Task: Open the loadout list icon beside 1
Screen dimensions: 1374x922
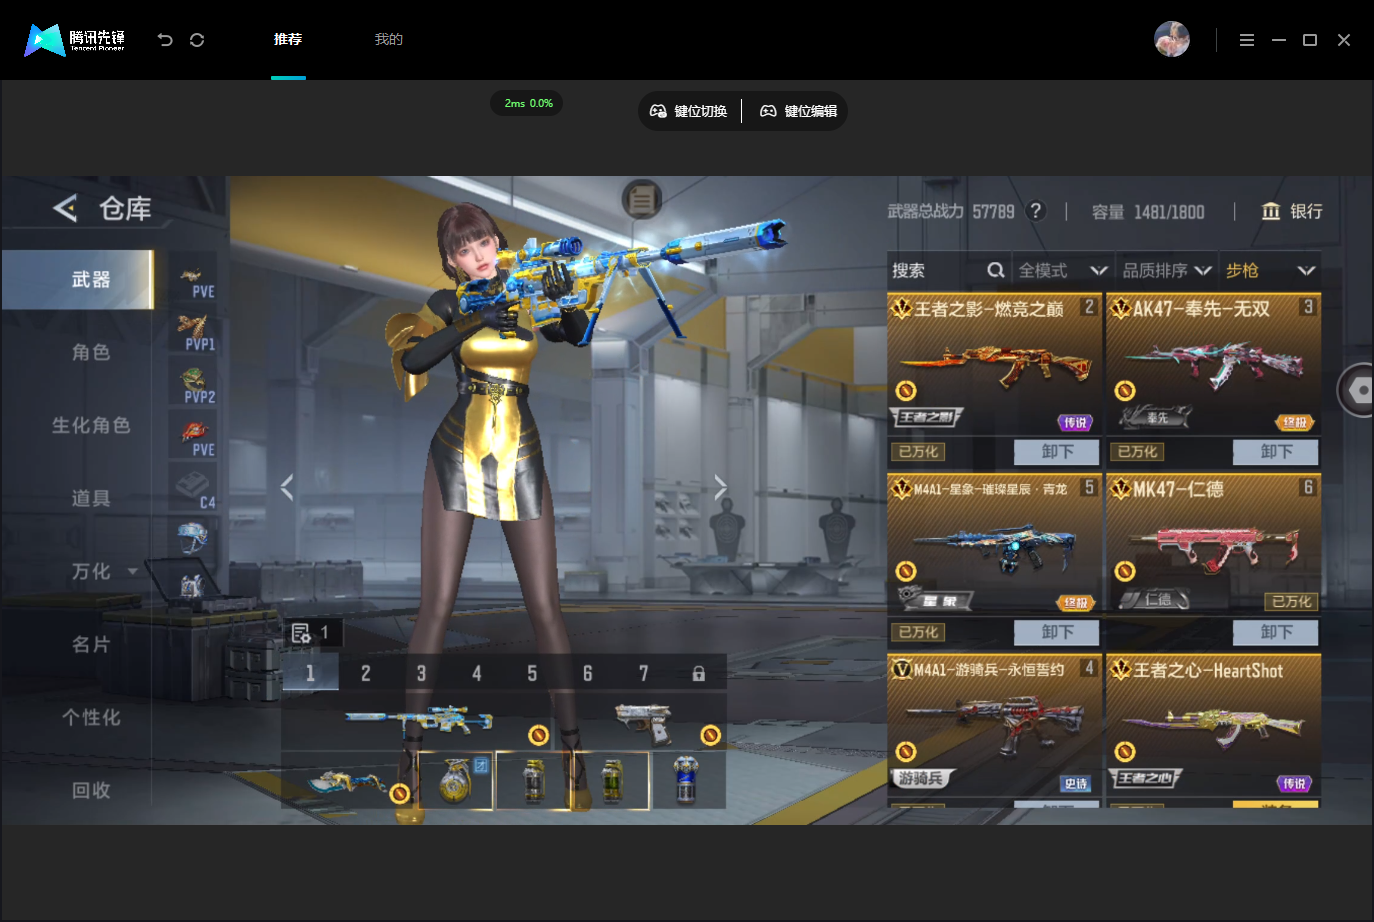Action: coord(301,633)
